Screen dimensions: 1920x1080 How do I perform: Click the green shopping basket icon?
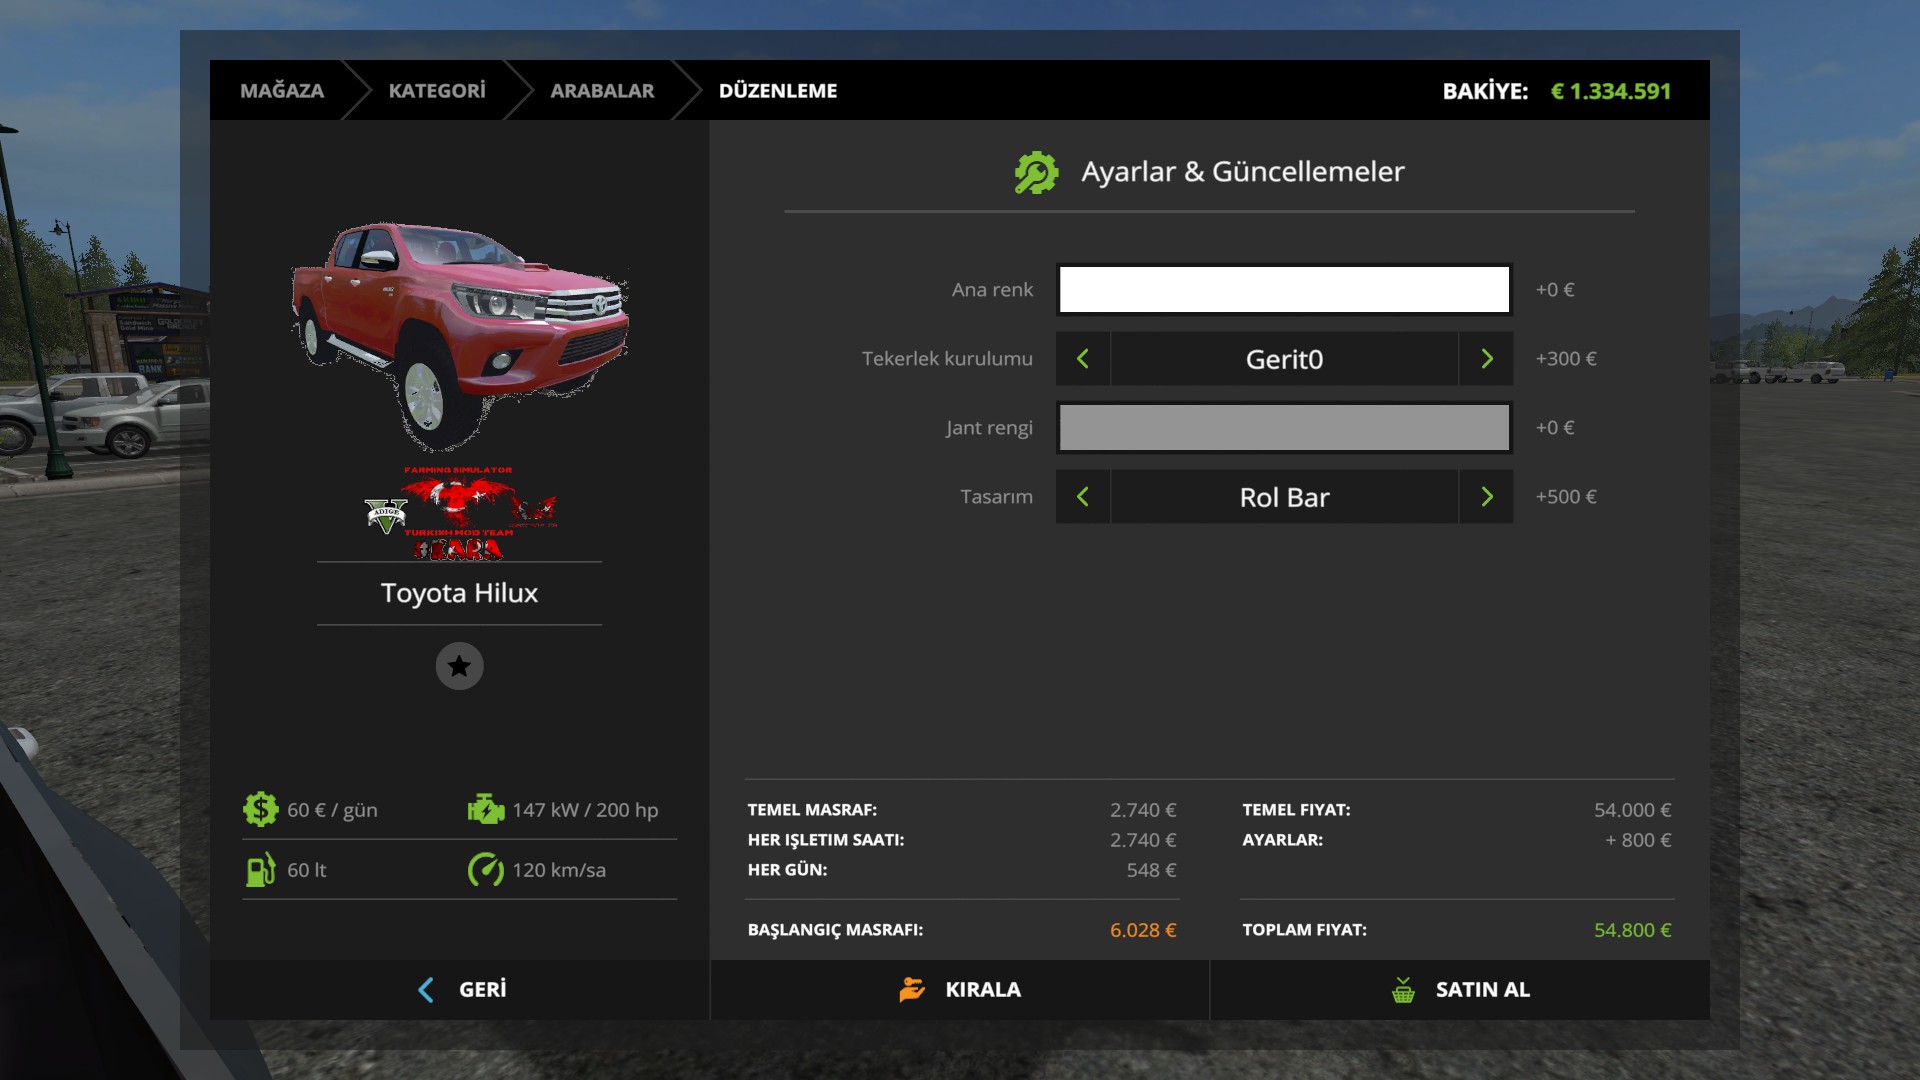coord(1403,990)
